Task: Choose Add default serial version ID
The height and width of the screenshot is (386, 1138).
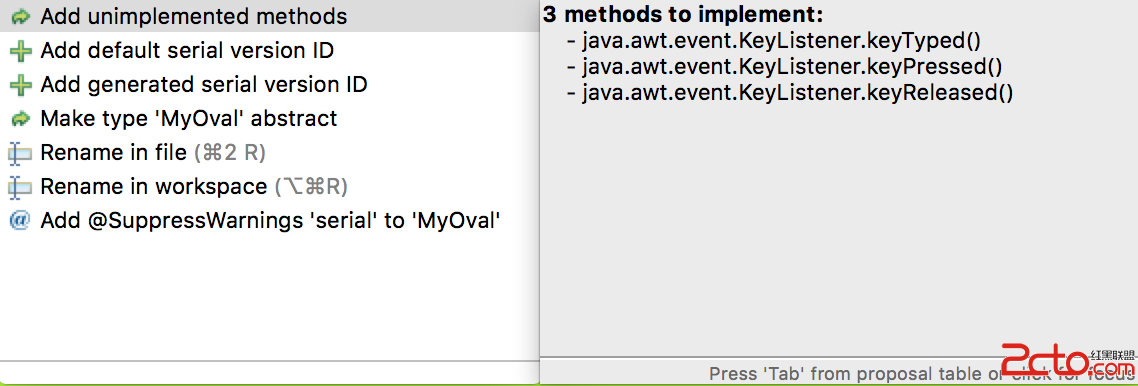Action: pyautogui.click(x=269, y=51)
